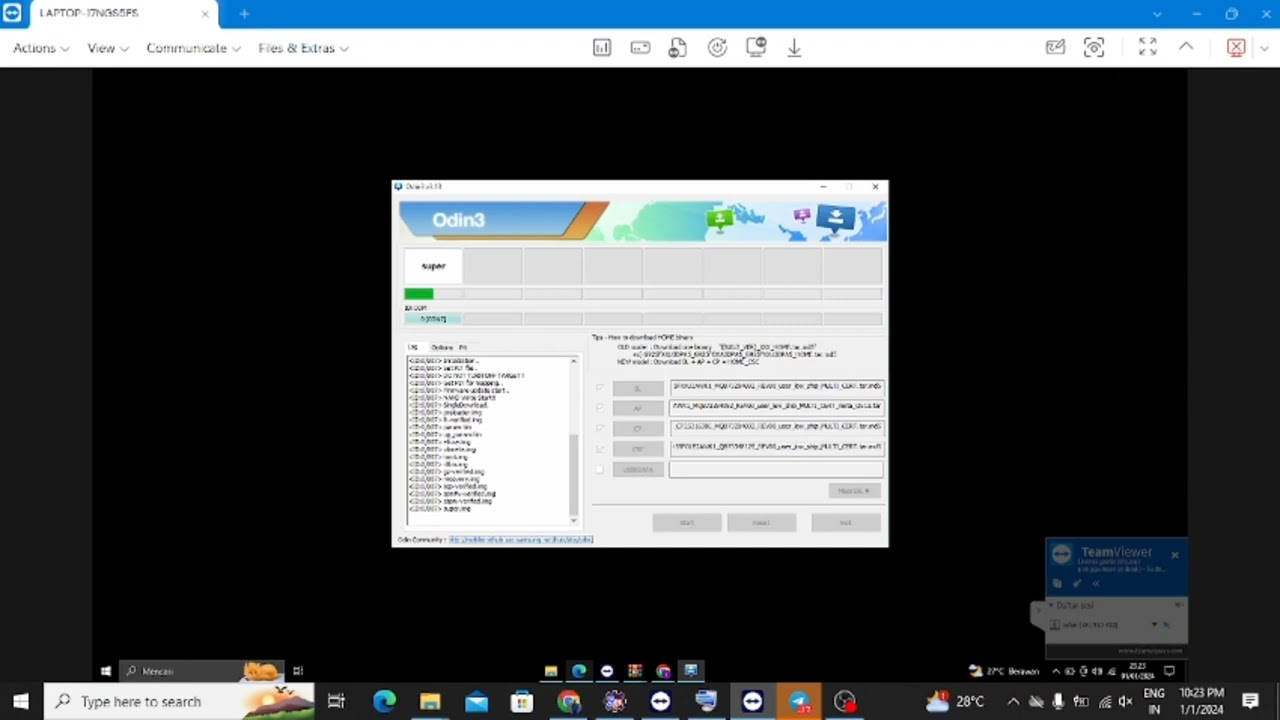Open Microsoft Store from local taskbar
The height and width of the screenshot is (720, 1280).
[x=522, y=701]
